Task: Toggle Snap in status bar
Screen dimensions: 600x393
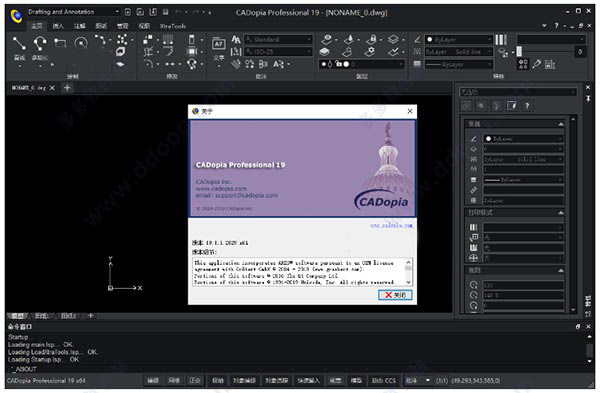Action: [153, 380]
